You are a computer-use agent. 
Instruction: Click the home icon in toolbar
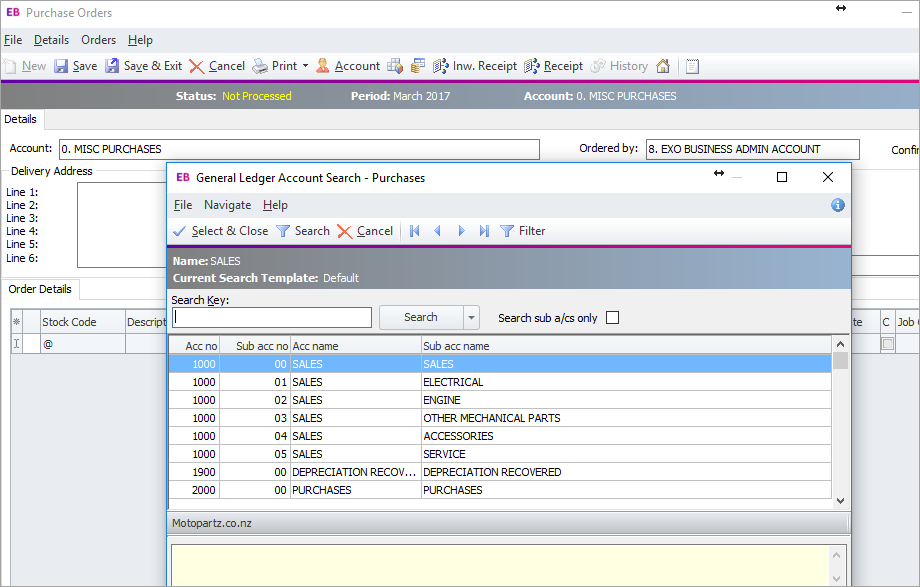(x=663, y=66)
